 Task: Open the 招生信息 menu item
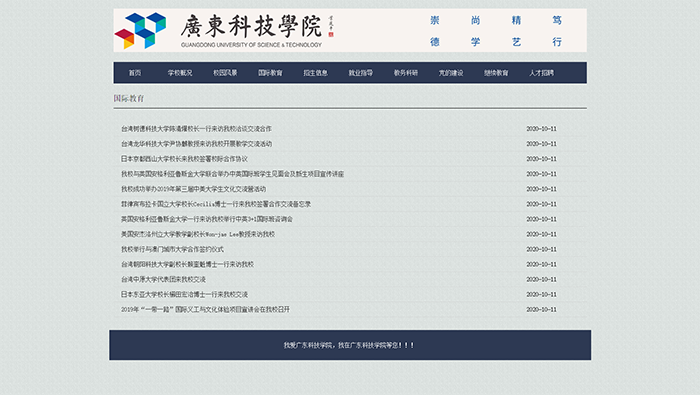point(316,73)
